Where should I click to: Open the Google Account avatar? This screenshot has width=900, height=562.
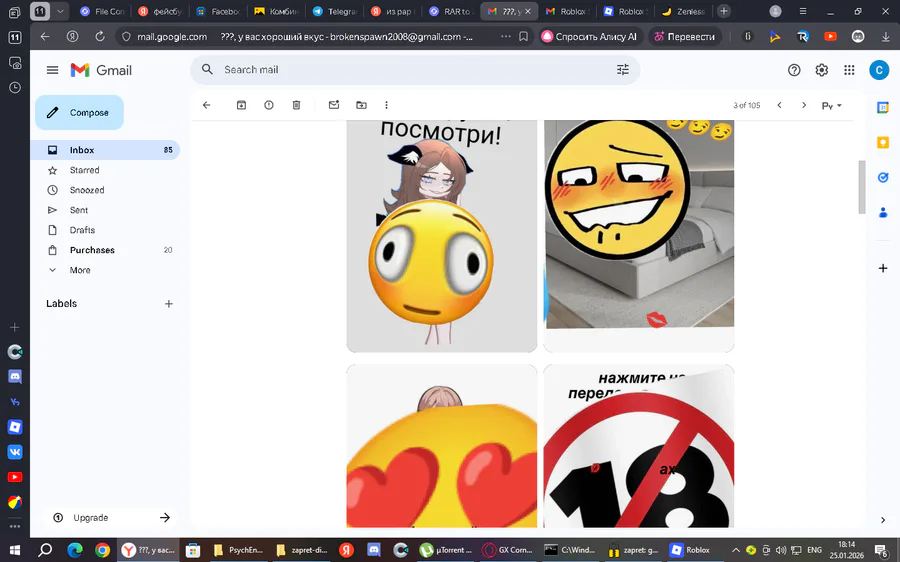click(879, 70)
